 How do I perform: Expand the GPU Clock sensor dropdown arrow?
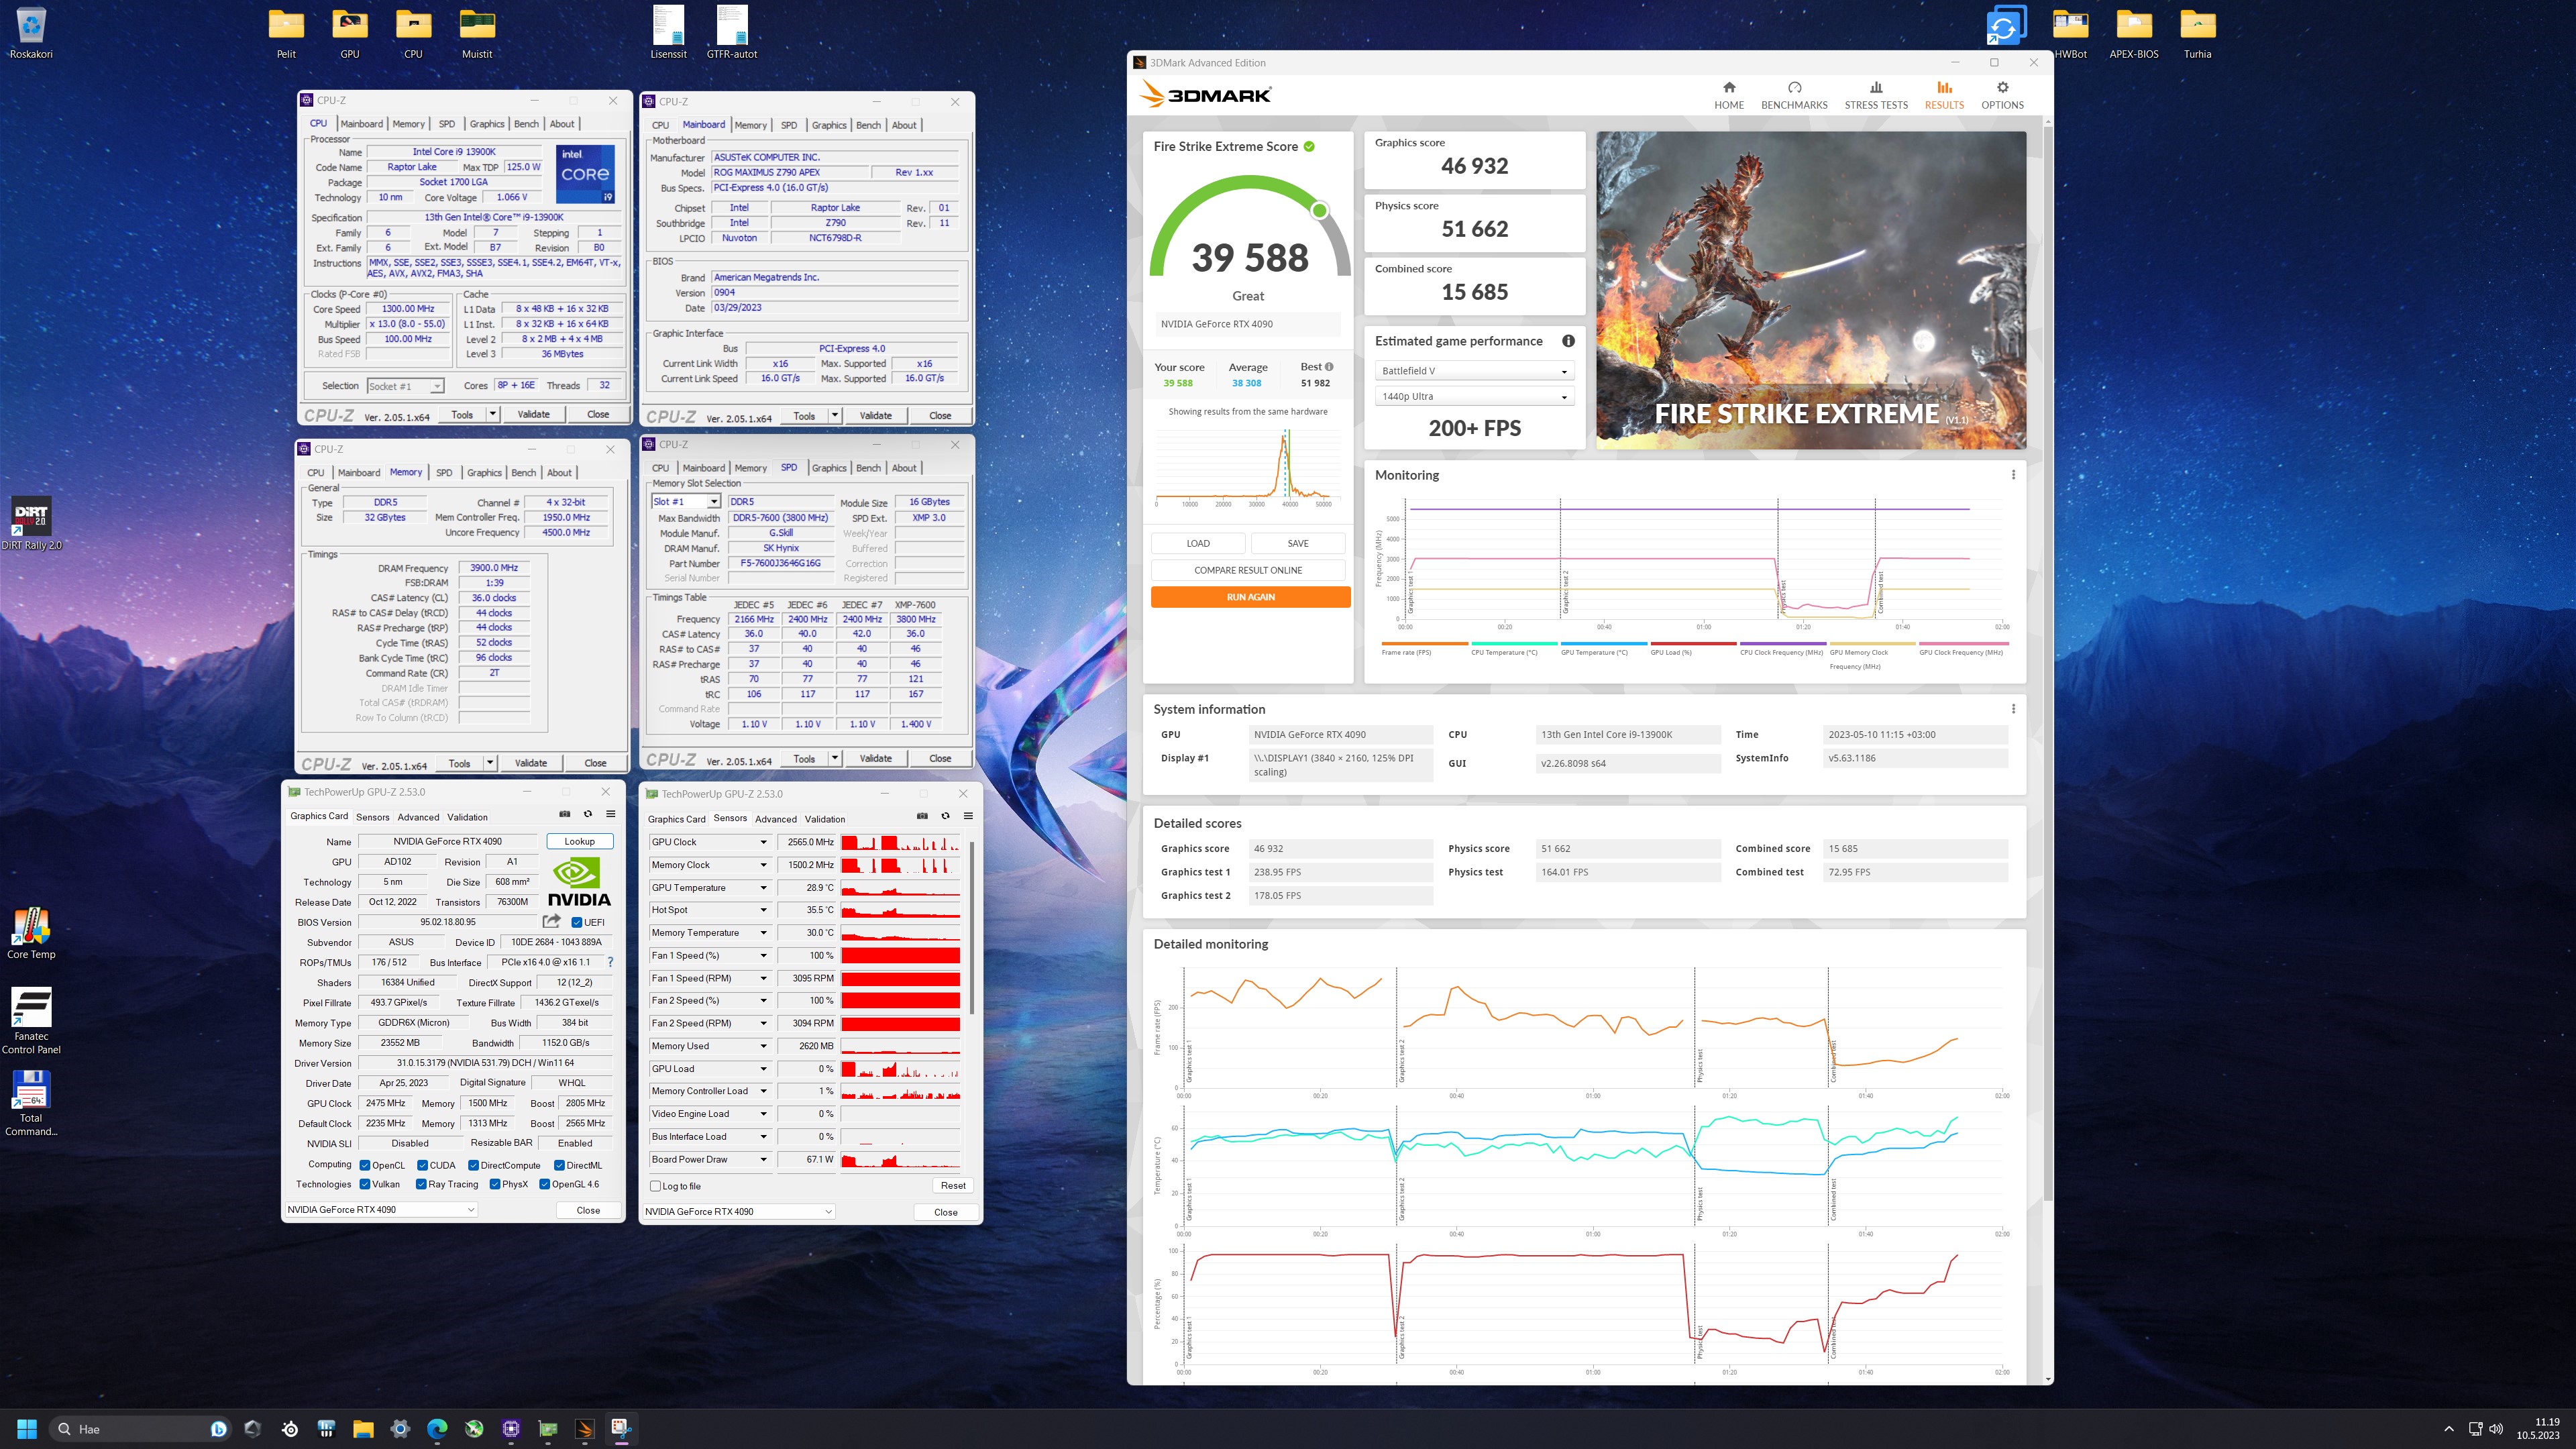point(764,842)
